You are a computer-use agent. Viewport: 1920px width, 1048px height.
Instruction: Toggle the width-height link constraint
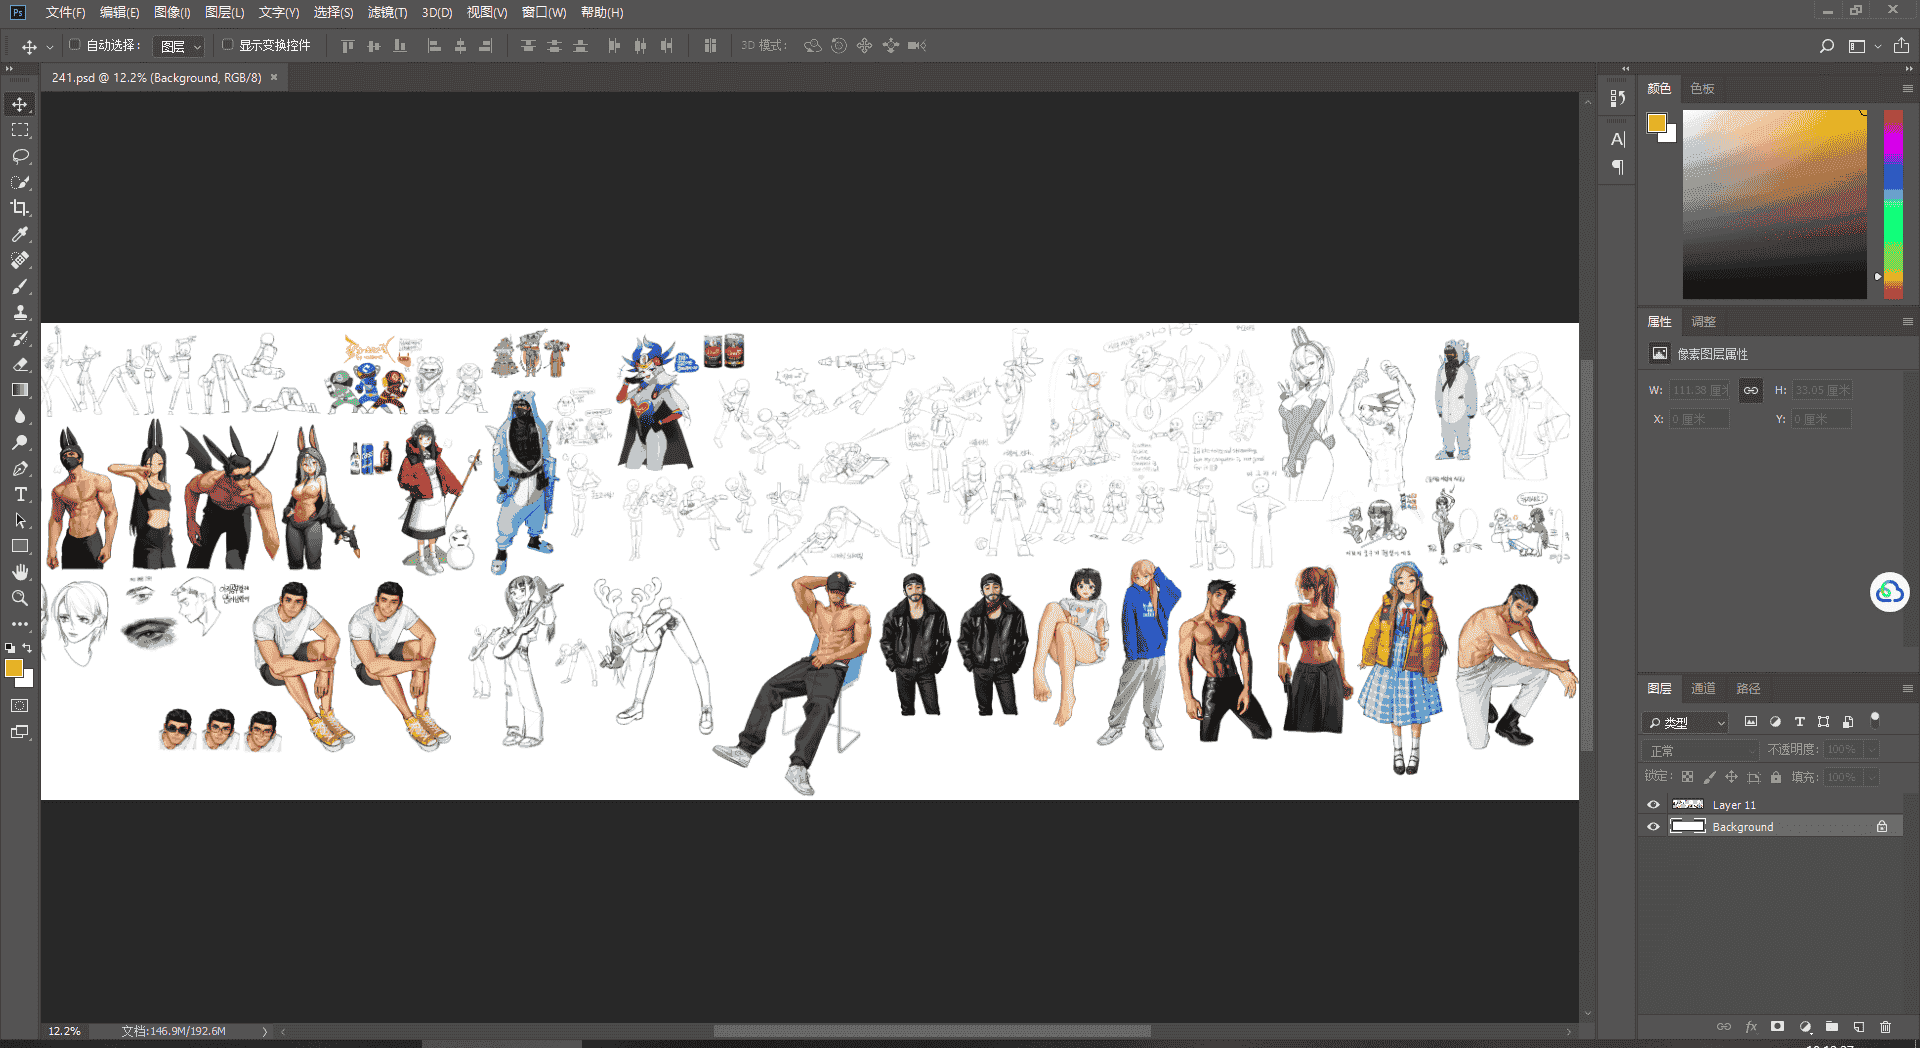(1750, 390)
